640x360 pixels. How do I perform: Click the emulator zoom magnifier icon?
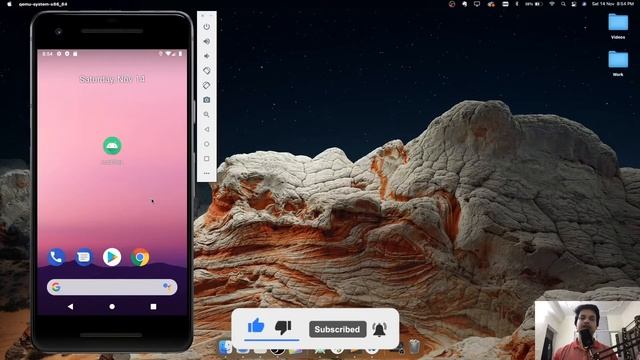(207, 115)
